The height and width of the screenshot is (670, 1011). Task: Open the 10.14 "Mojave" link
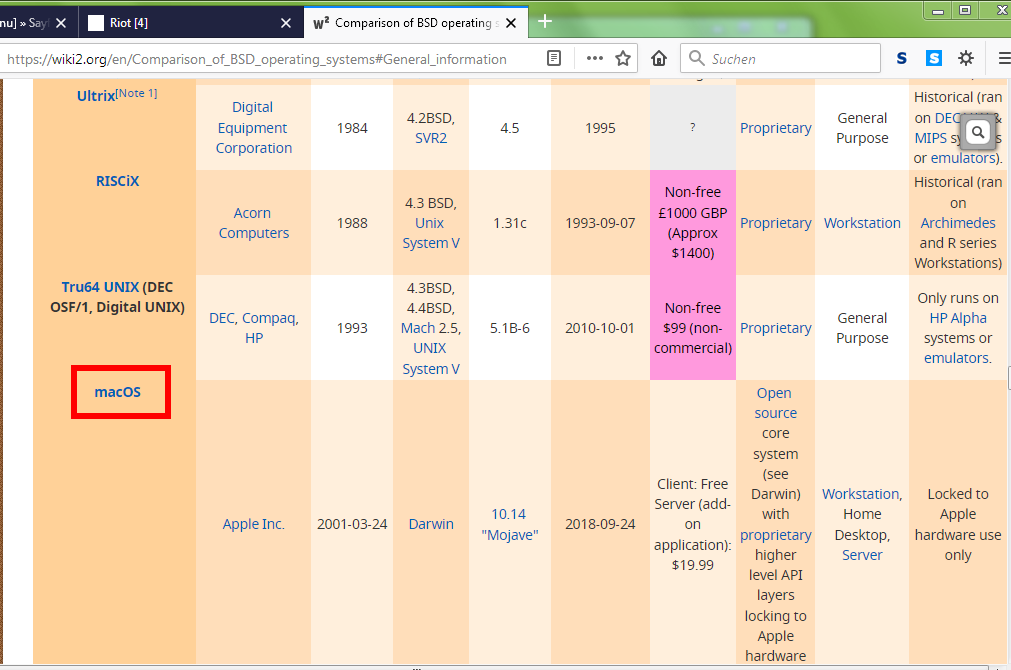point(509,524)
